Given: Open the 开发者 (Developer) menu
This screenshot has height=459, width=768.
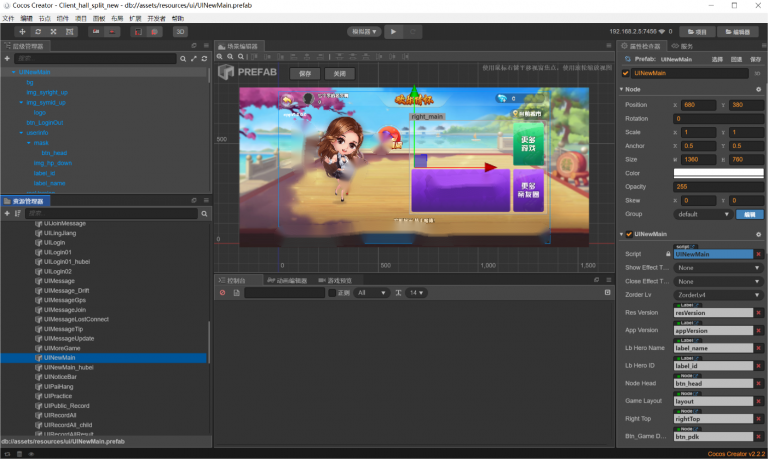Looking at the screenshot, I should (x=156, y=19).
